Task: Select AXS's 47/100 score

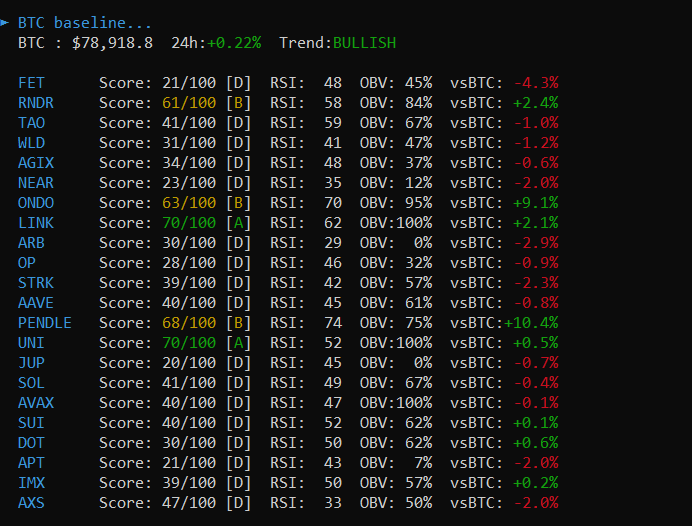Action: 189,503
